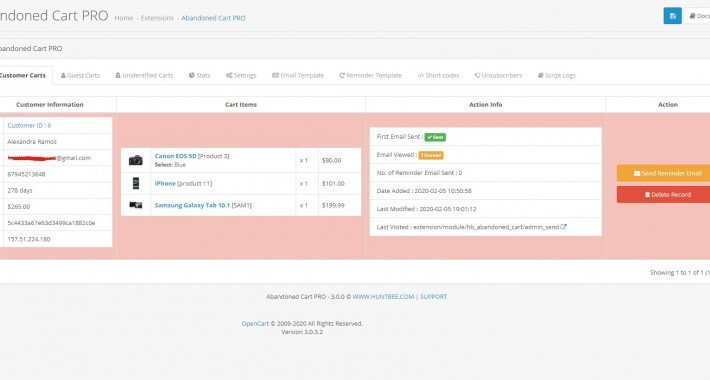The height and width of the screenshot is (380, 710).
Task: Click the Canon EOS 5D camera thumbnail
Action: (x=135, y=160)
